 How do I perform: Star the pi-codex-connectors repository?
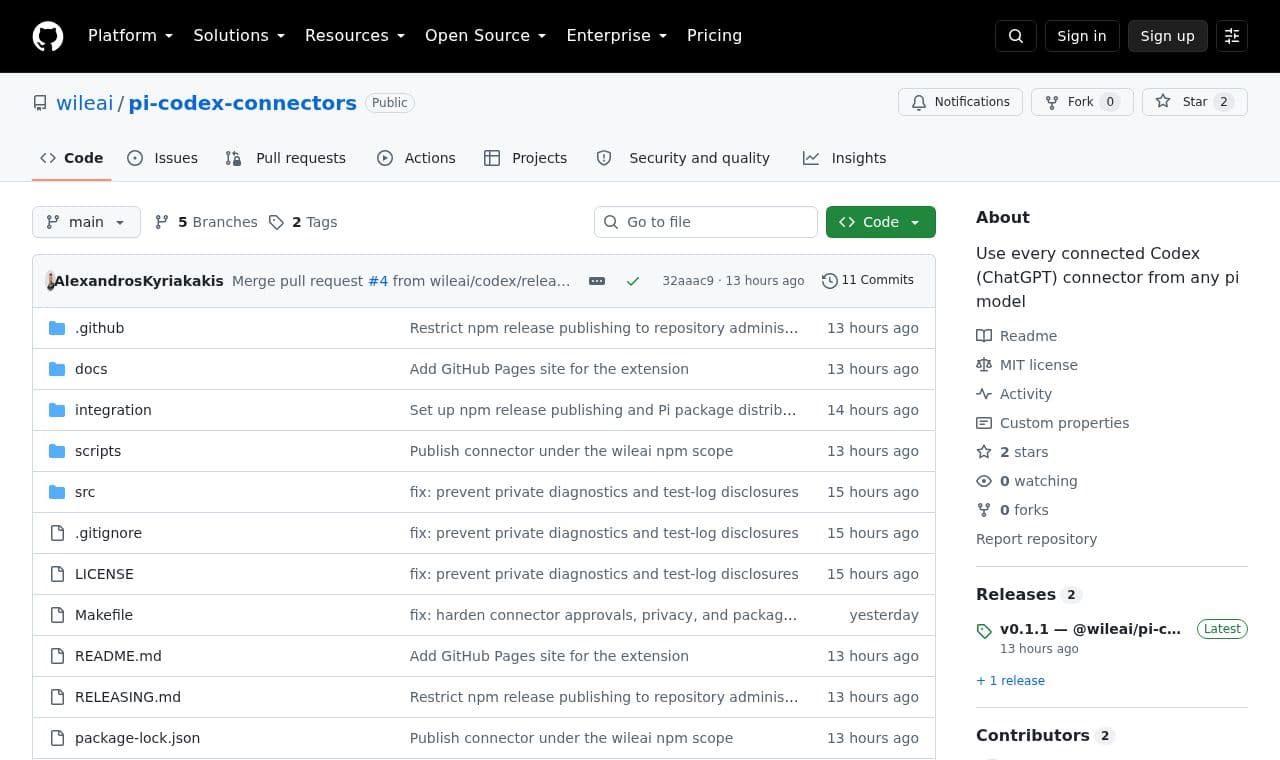[1195, 102]
